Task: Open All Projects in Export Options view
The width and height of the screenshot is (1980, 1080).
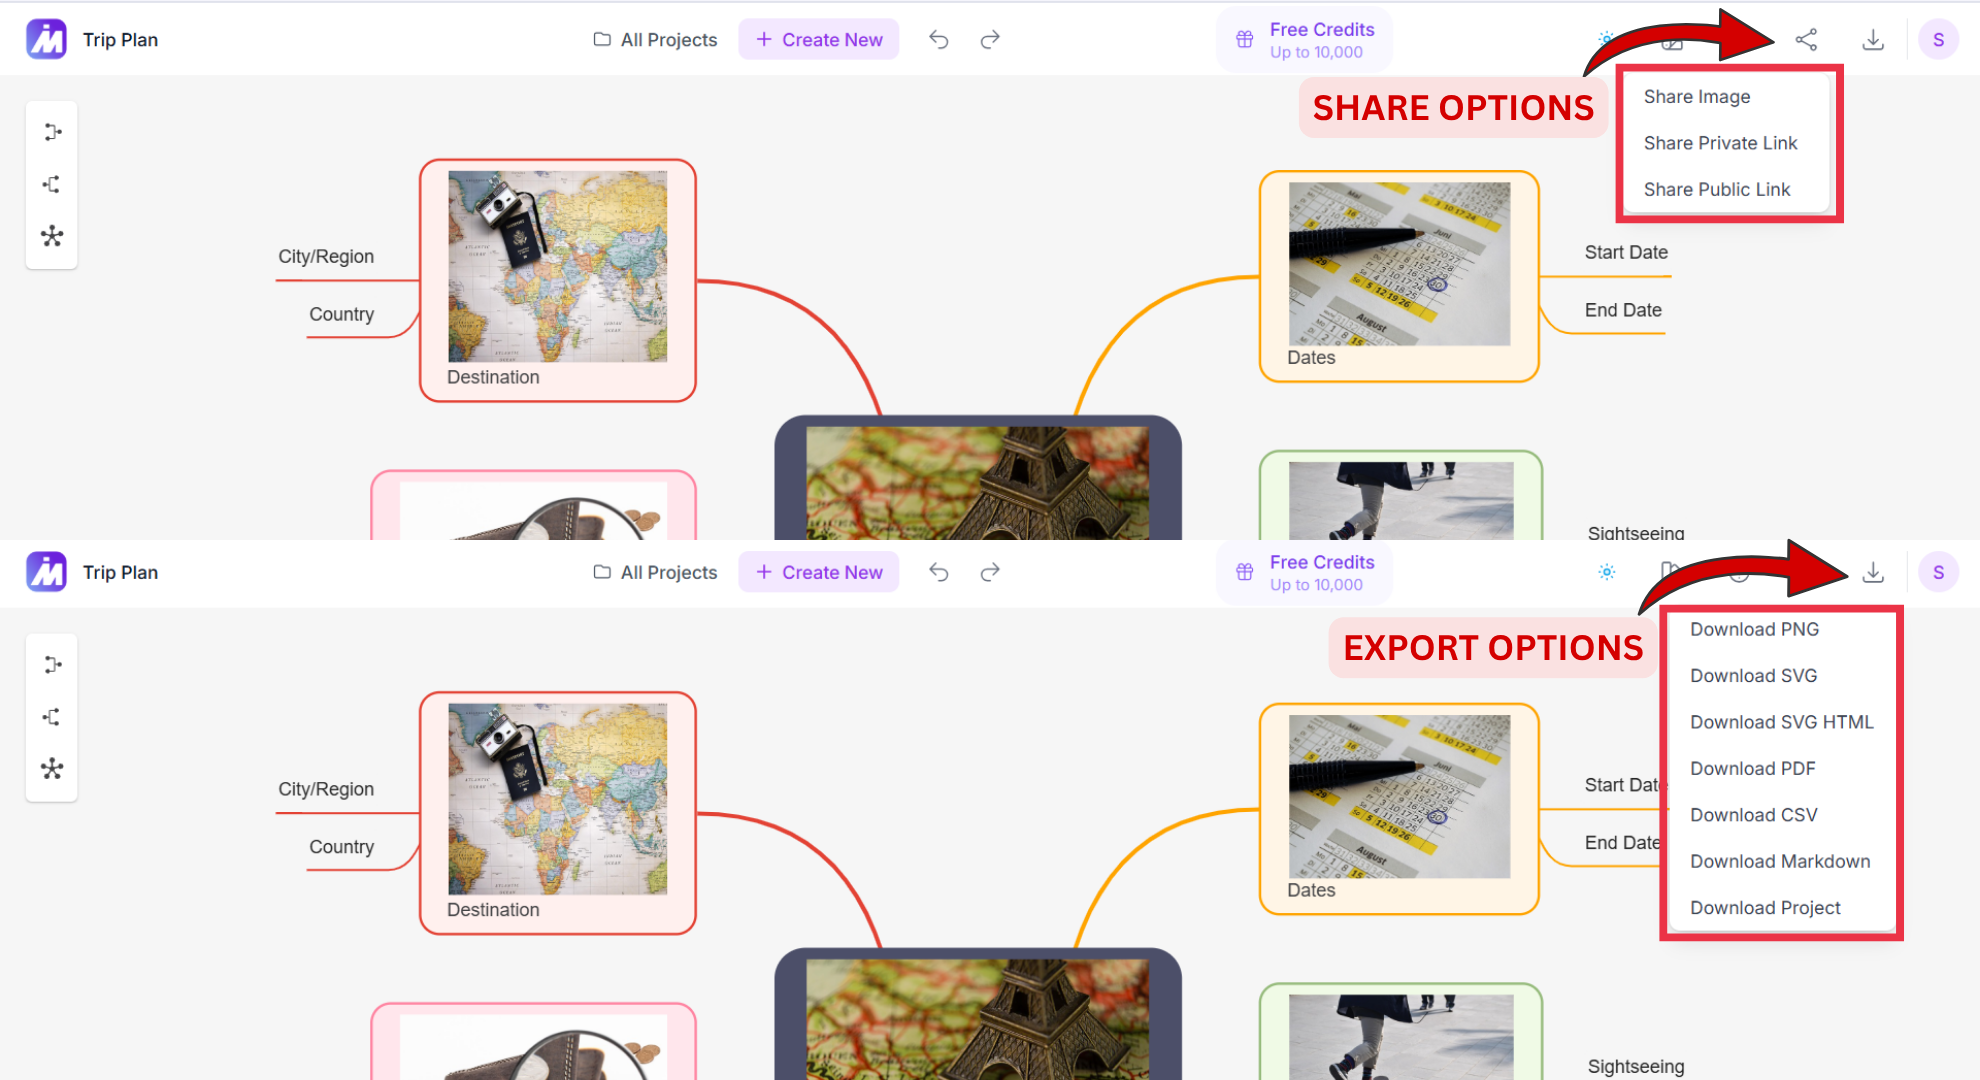Action: (x=655, y=572)
